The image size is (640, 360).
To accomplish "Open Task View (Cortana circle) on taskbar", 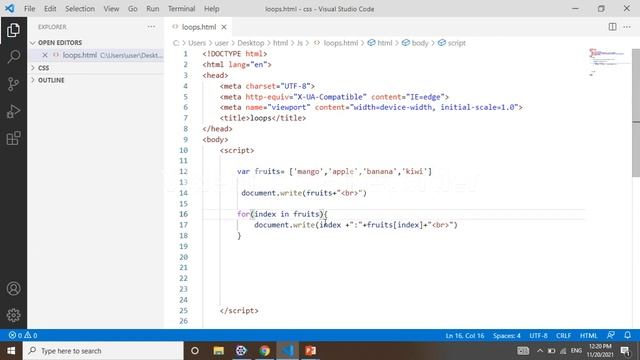I will click(x=195, y=351).
